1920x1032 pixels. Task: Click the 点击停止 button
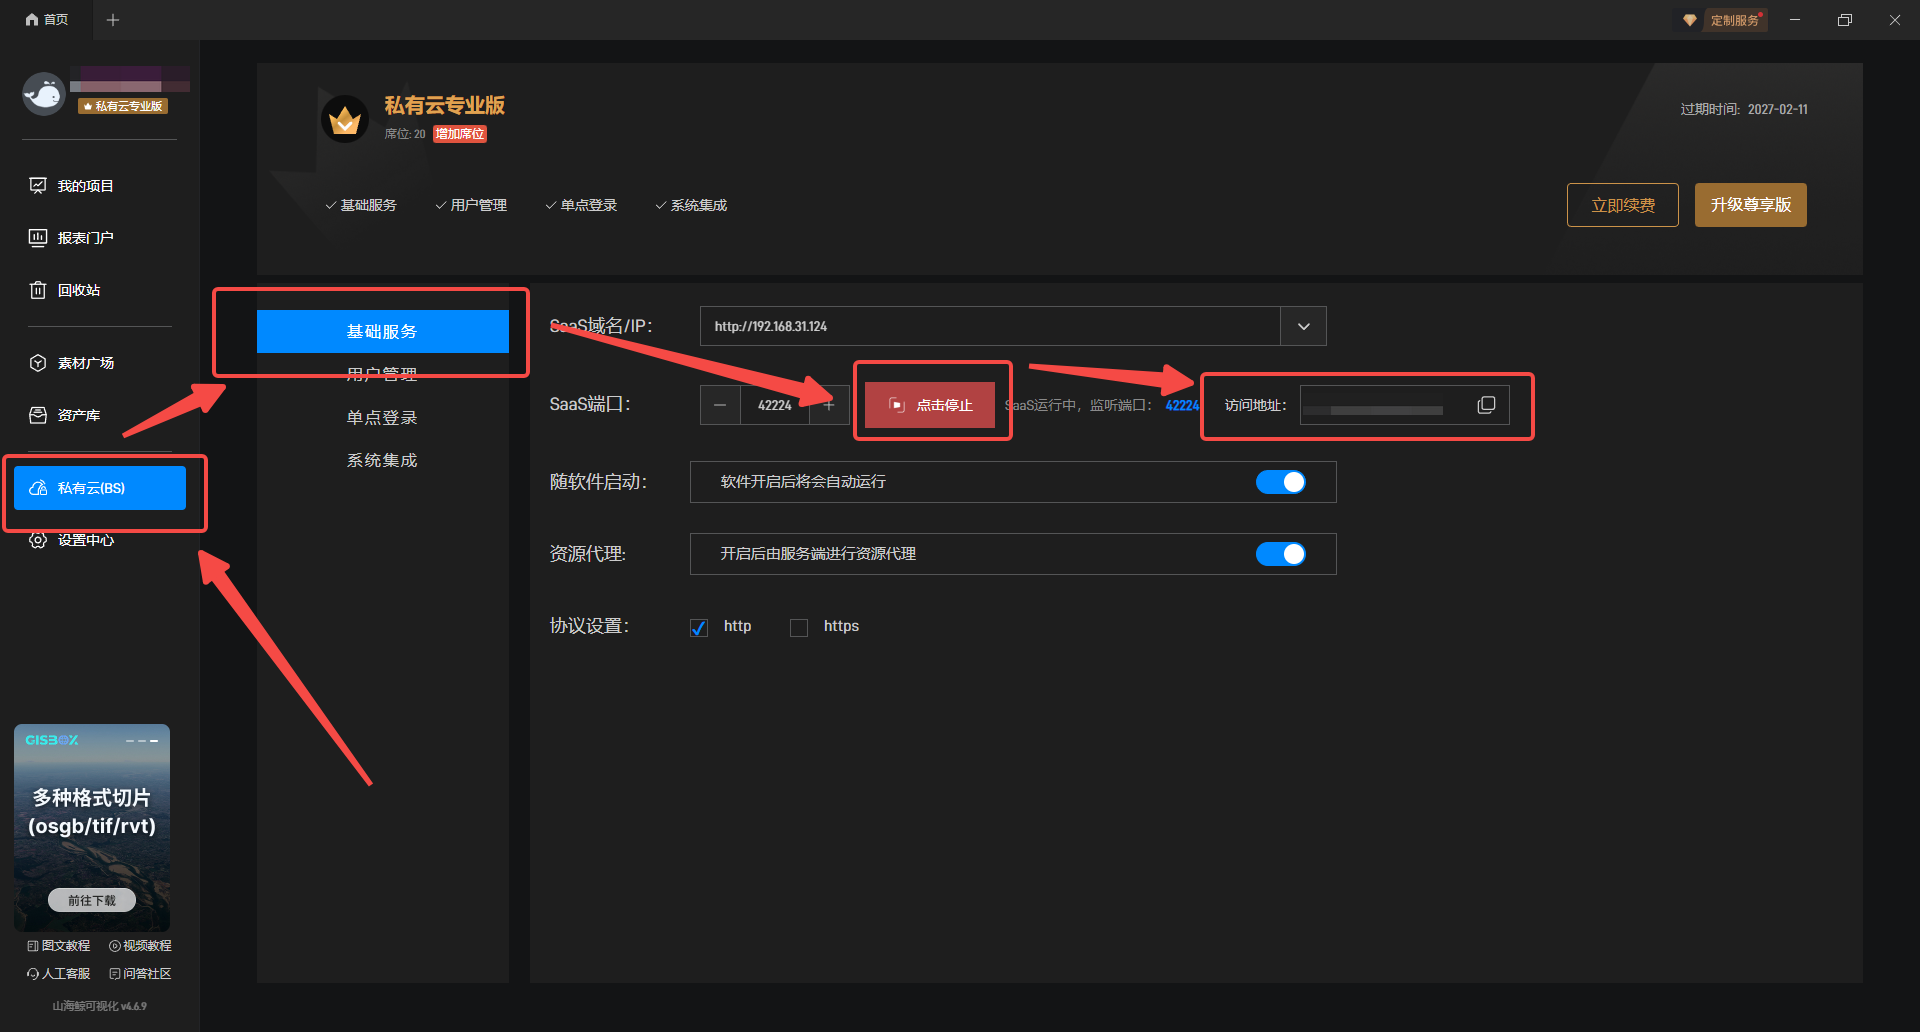click(930, 405)
